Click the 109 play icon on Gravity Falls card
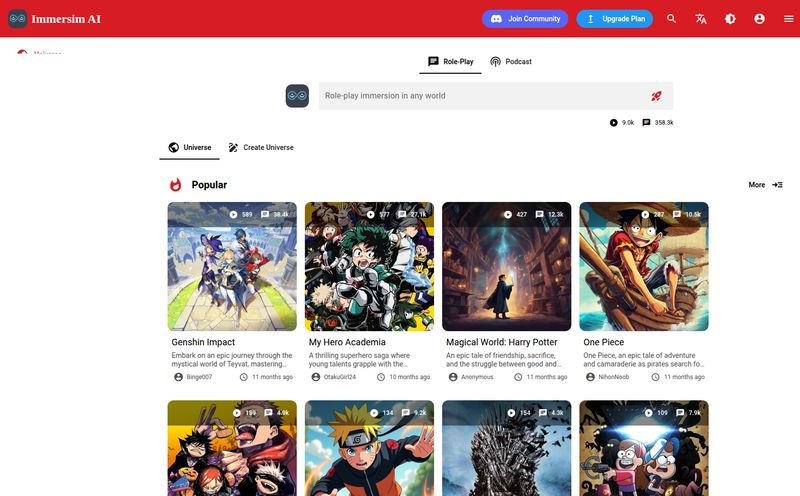 pyautogui.click(x=648, y=413)
